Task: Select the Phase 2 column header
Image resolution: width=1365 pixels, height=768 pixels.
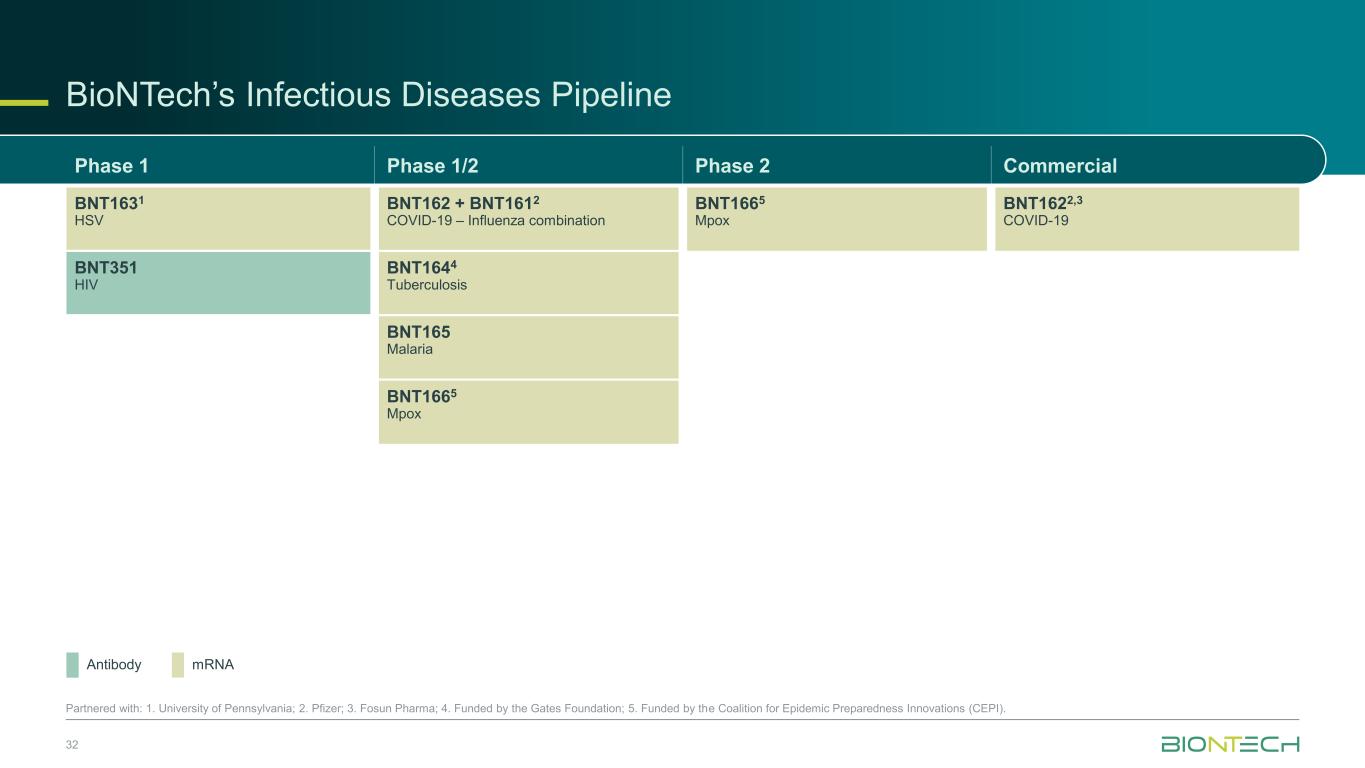Action: point(732,166)
